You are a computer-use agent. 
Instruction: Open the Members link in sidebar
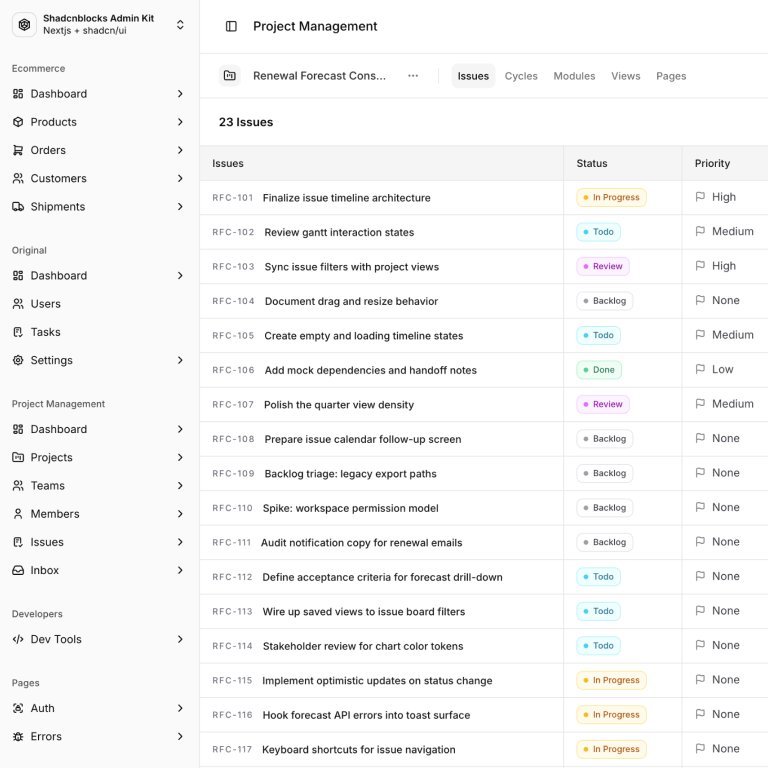click(55, 514)
